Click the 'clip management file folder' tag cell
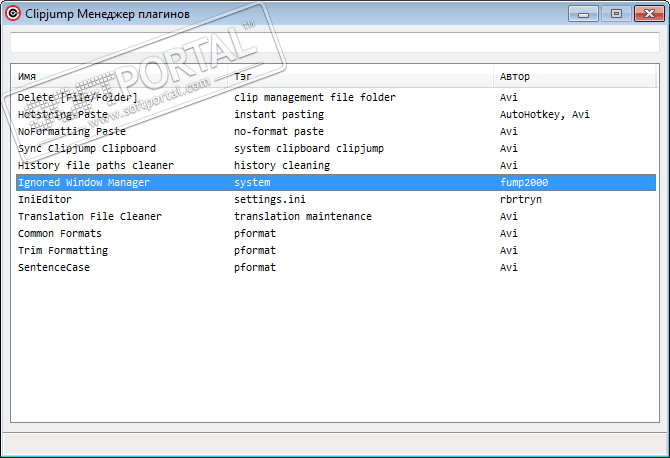 (314, 97)
